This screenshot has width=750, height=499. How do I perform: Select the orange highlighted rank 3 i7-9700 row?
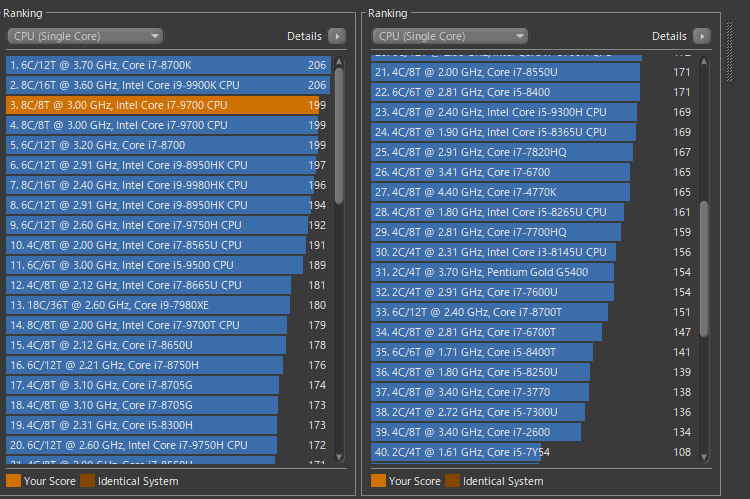pyautogui.click(x=168, y=105)
